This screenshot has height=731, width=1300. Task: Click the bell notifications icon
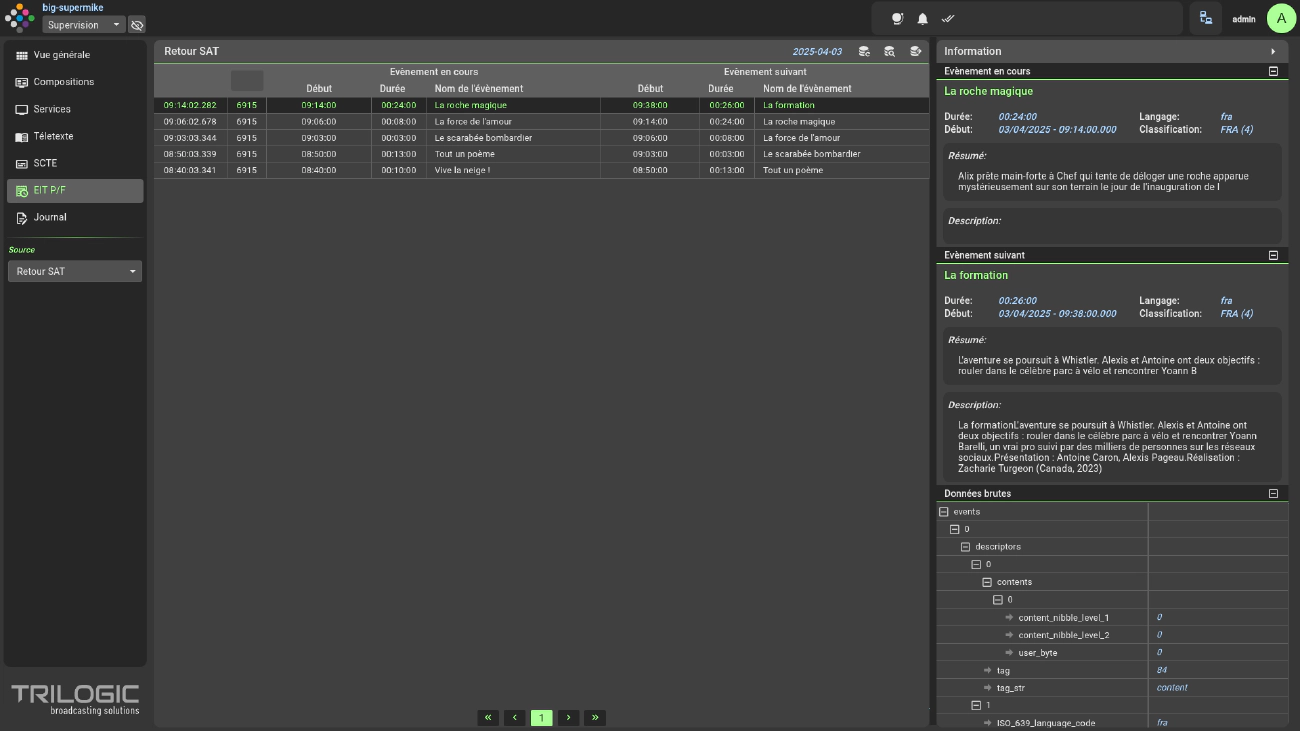point(923,19)
